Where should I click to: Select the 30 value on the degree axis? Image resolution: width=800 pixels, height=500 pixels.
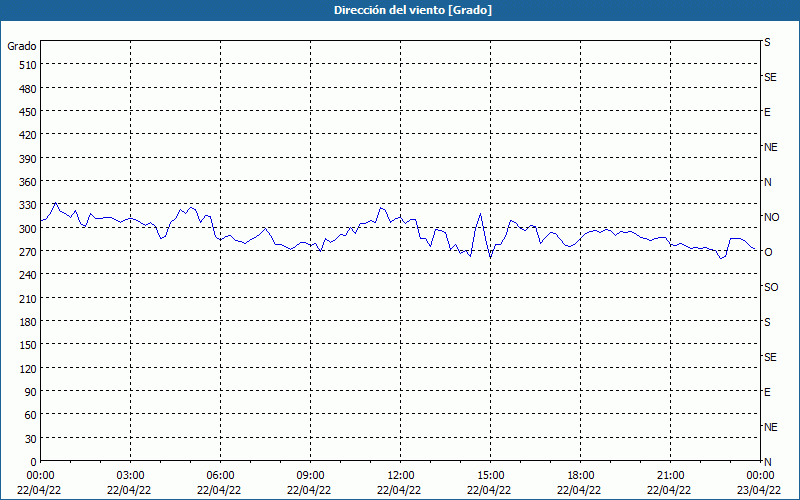tap(31, 439)
